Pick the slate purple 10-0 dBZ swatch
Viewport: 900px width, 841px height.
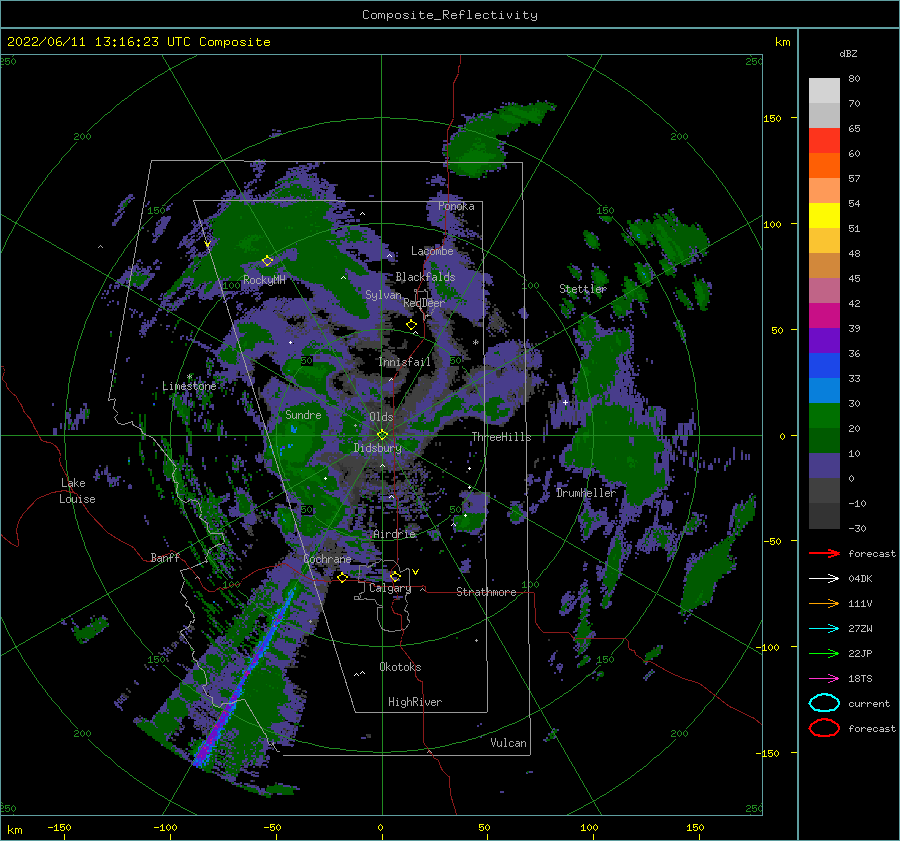(x=824, y=466)
